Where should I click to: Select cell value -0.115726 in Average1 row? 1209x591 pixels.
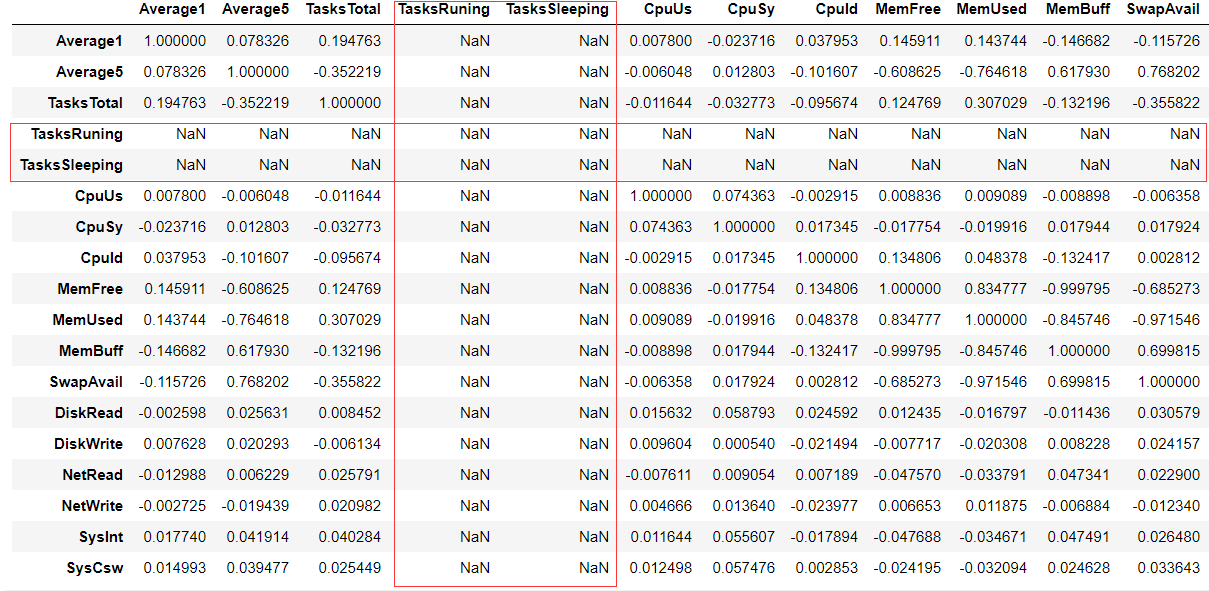point(1165,41)
